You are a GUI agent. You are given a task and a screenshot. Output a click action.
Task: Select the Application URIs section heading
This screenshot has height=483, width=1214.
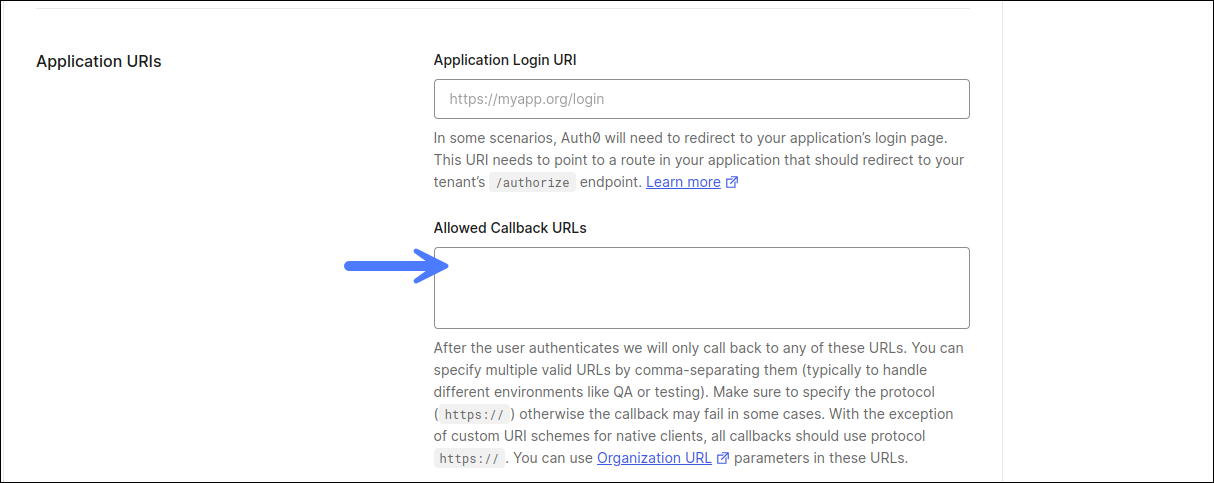click(x=98, y=62)
